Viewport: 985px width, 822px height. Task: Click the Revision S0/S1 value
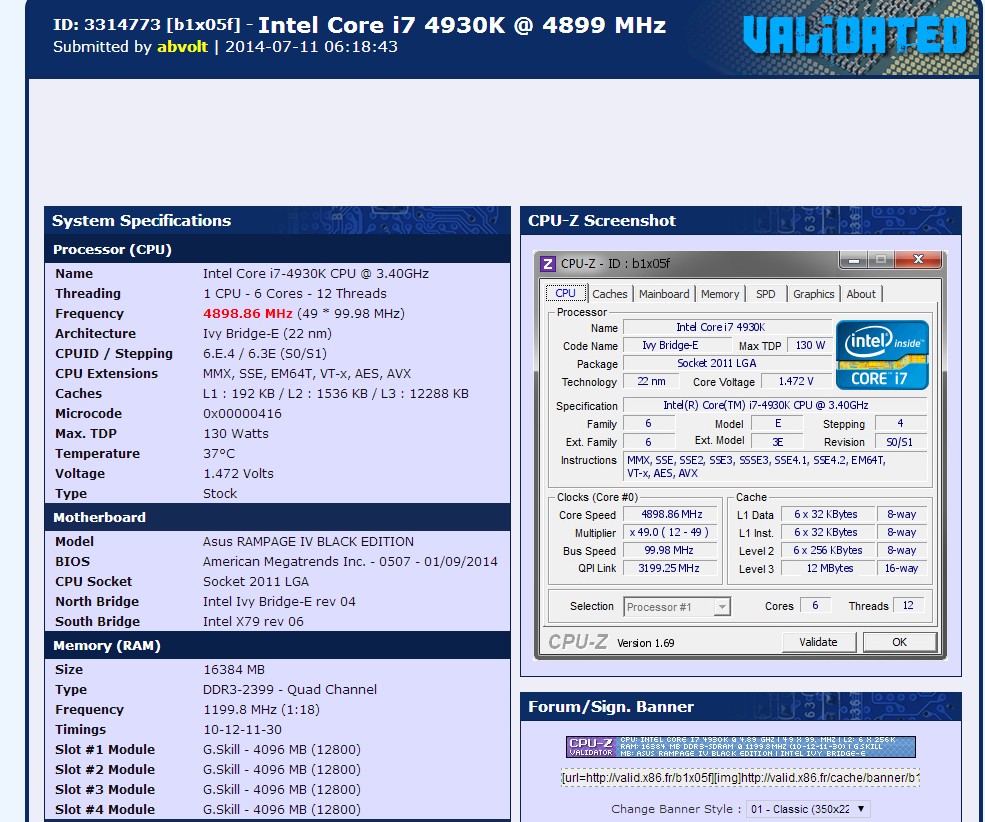[x=900, y=442]
